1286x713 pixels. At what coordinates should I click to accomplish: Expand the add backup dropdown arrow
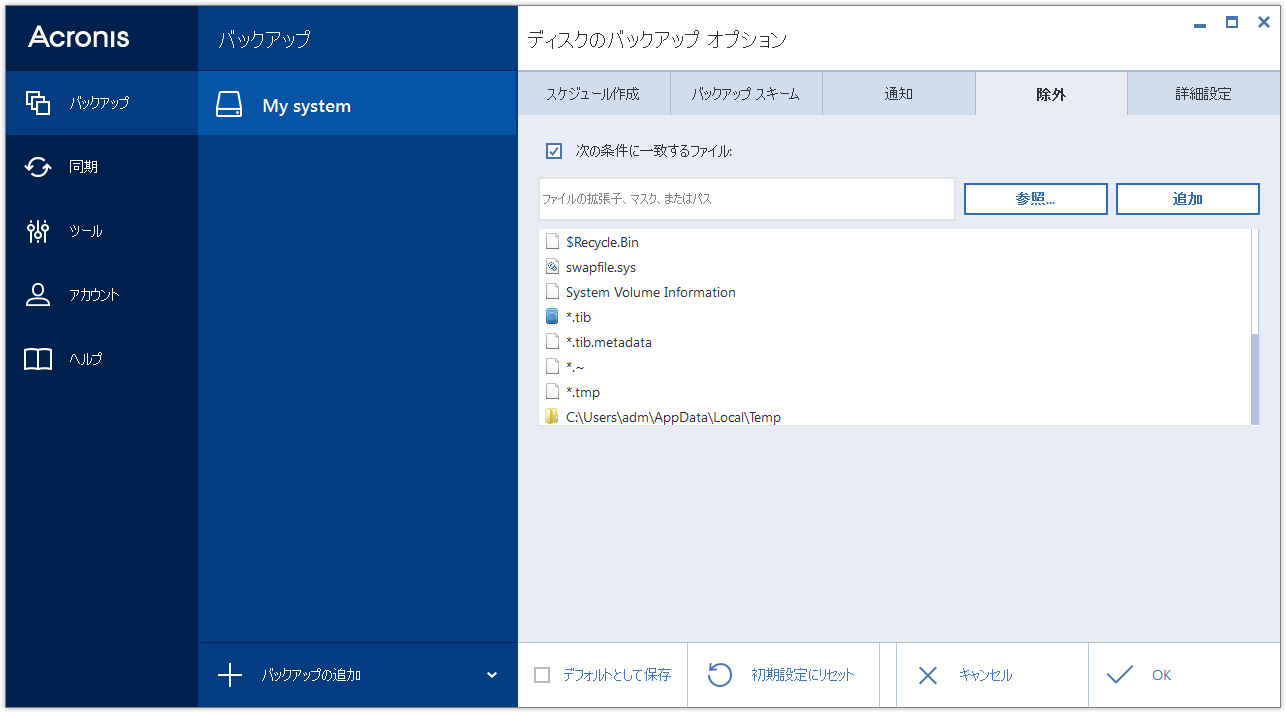click(x=491, y=675)
